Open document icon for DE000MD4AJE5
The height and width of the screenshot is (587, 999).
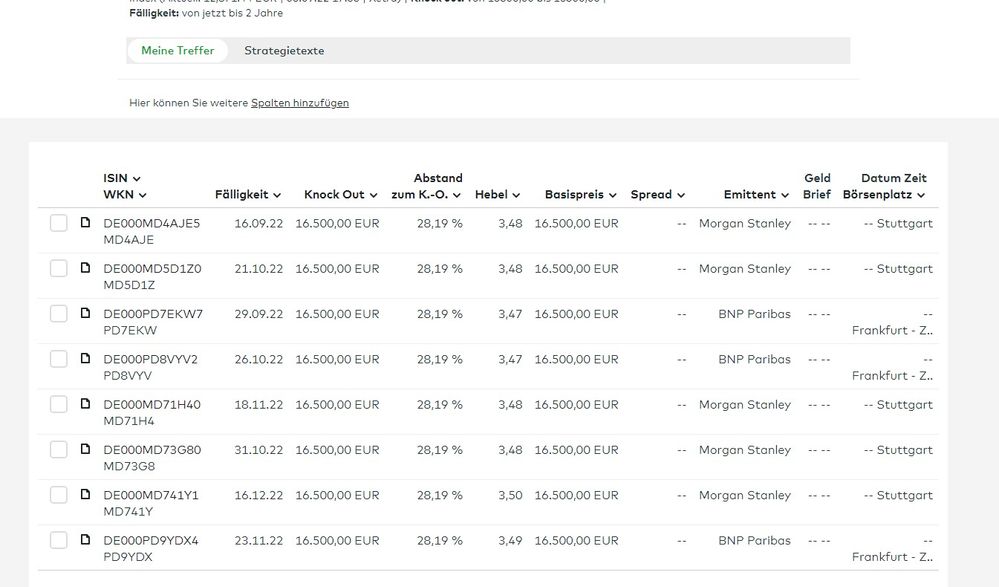86,223
